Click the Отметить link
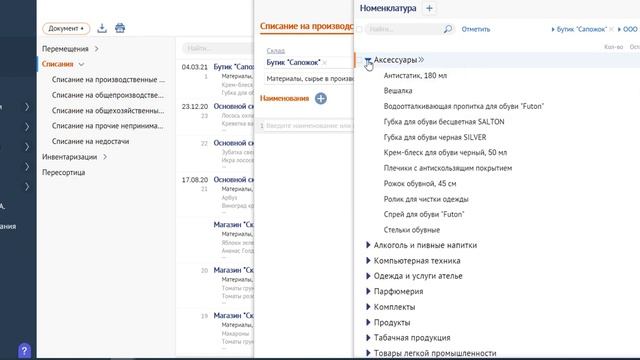This screenshot has height=360, width=640. coord(476,29)
